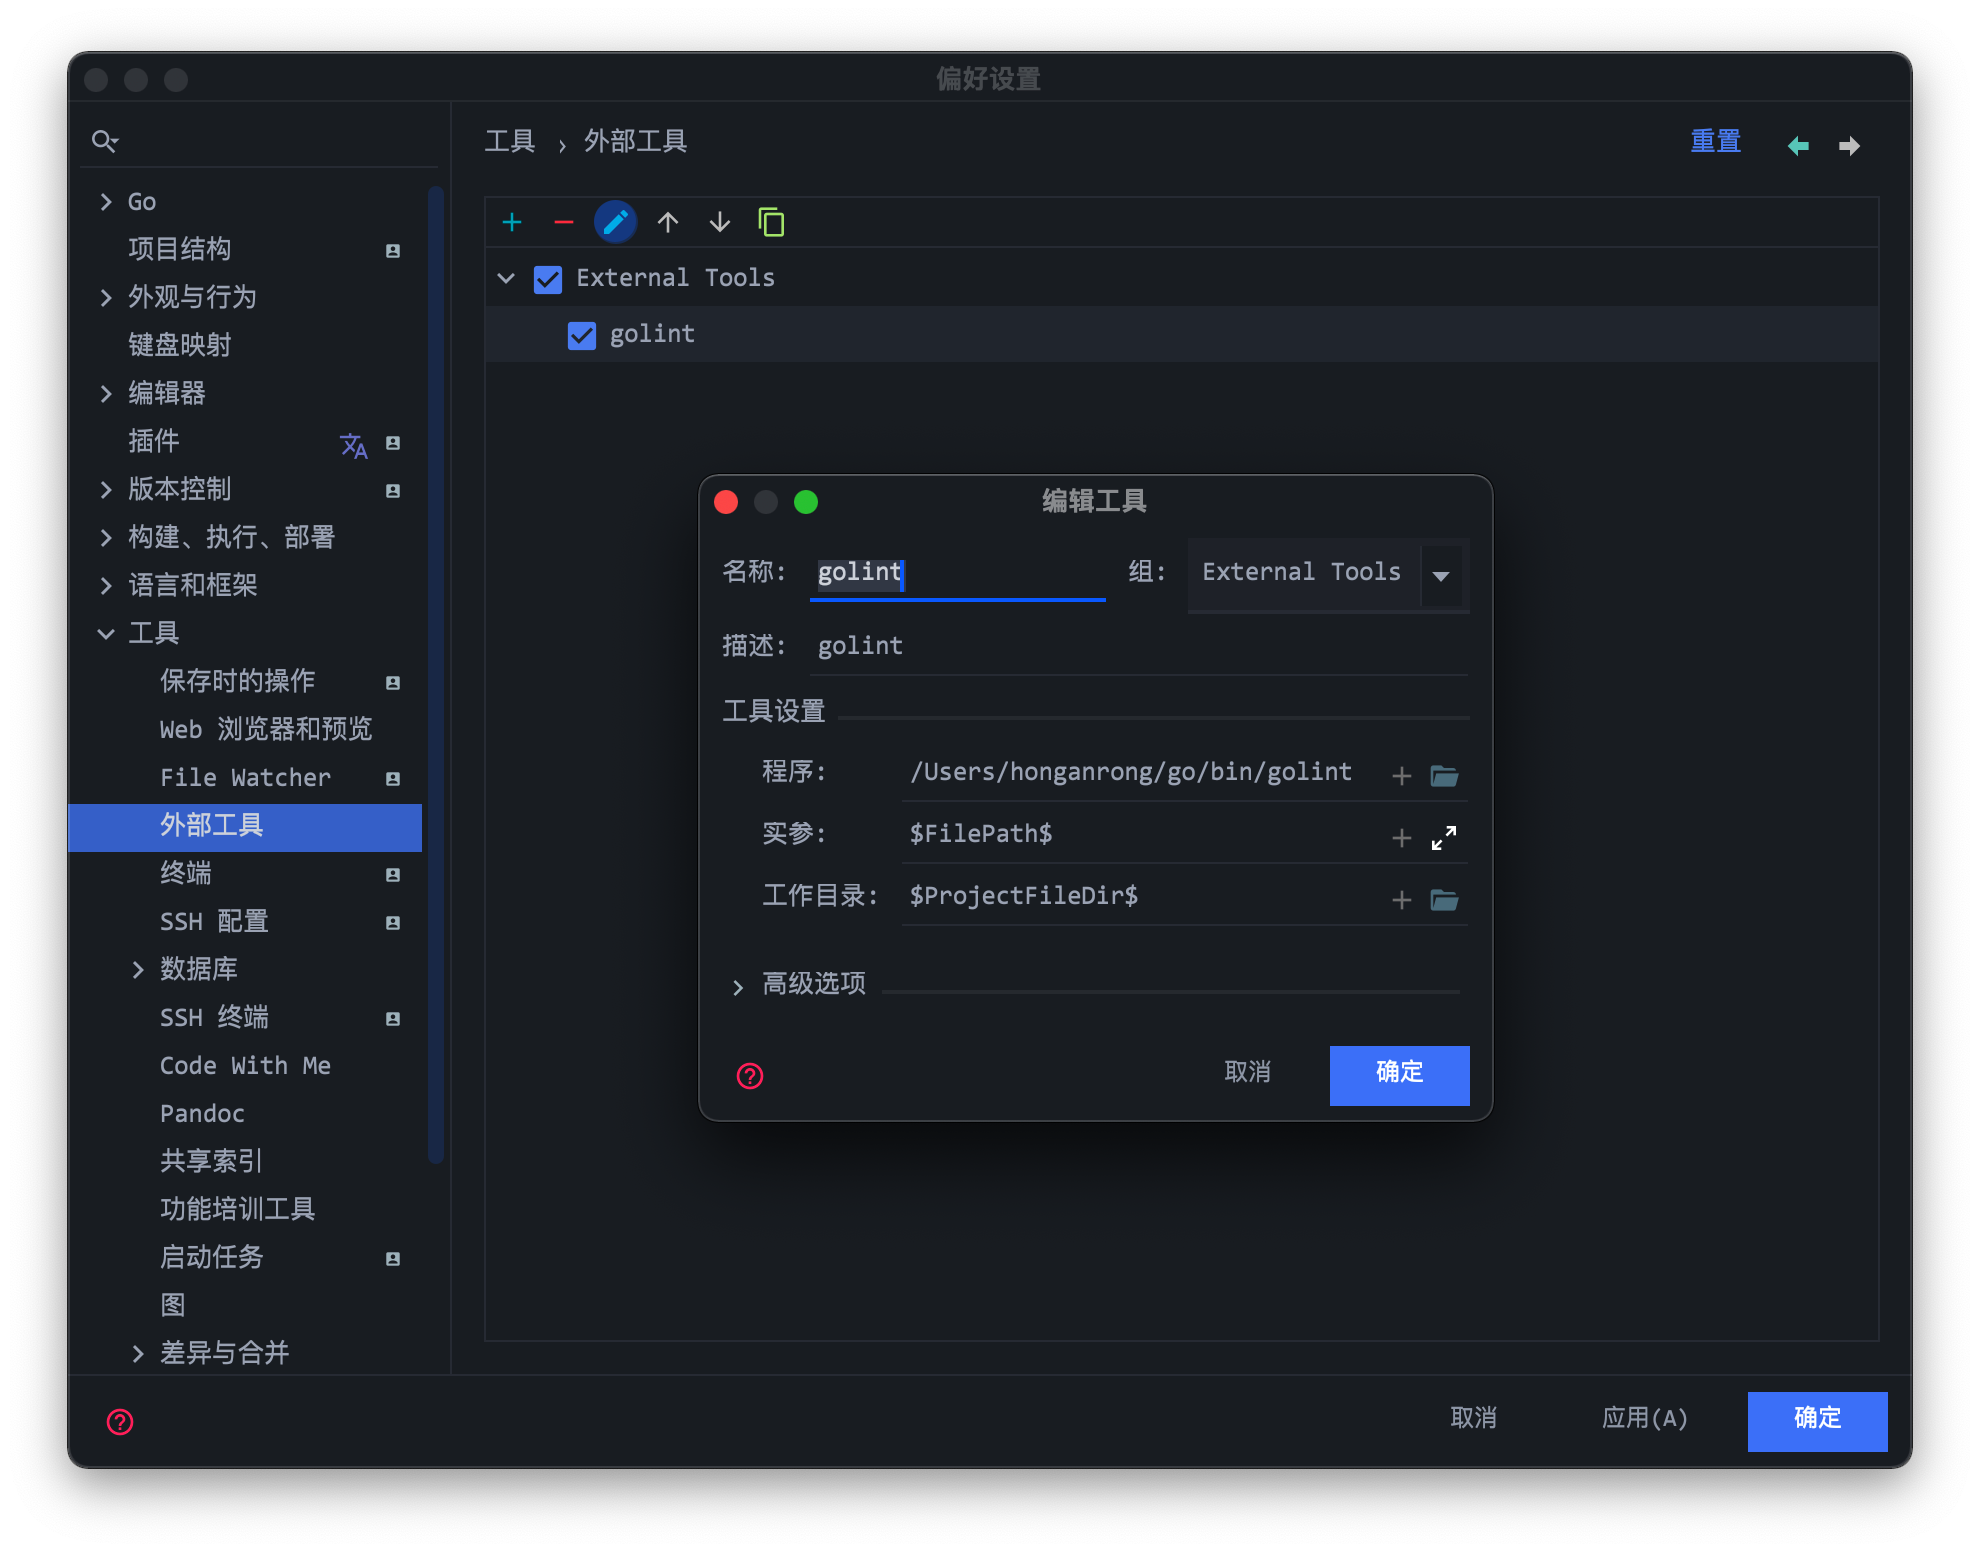Viewport: 1980px width, 1552px height.
Task: Browse for program path folder icon
Action: click(x=1443, y=775)
